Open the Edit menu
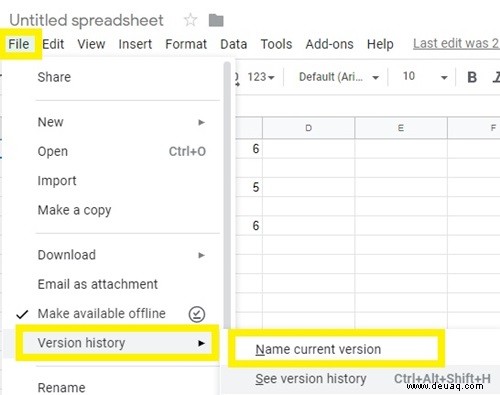Image resolution: width=500 pixels, height=395 pixels. (53, 44)
